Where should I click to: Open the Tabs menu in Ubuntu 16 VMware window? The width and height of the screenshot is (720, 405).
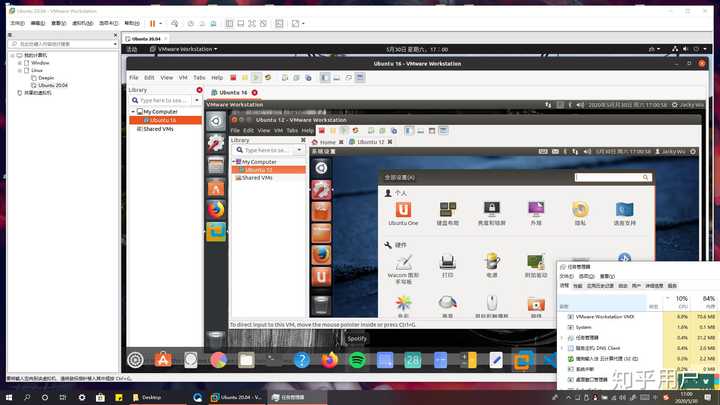199,78
